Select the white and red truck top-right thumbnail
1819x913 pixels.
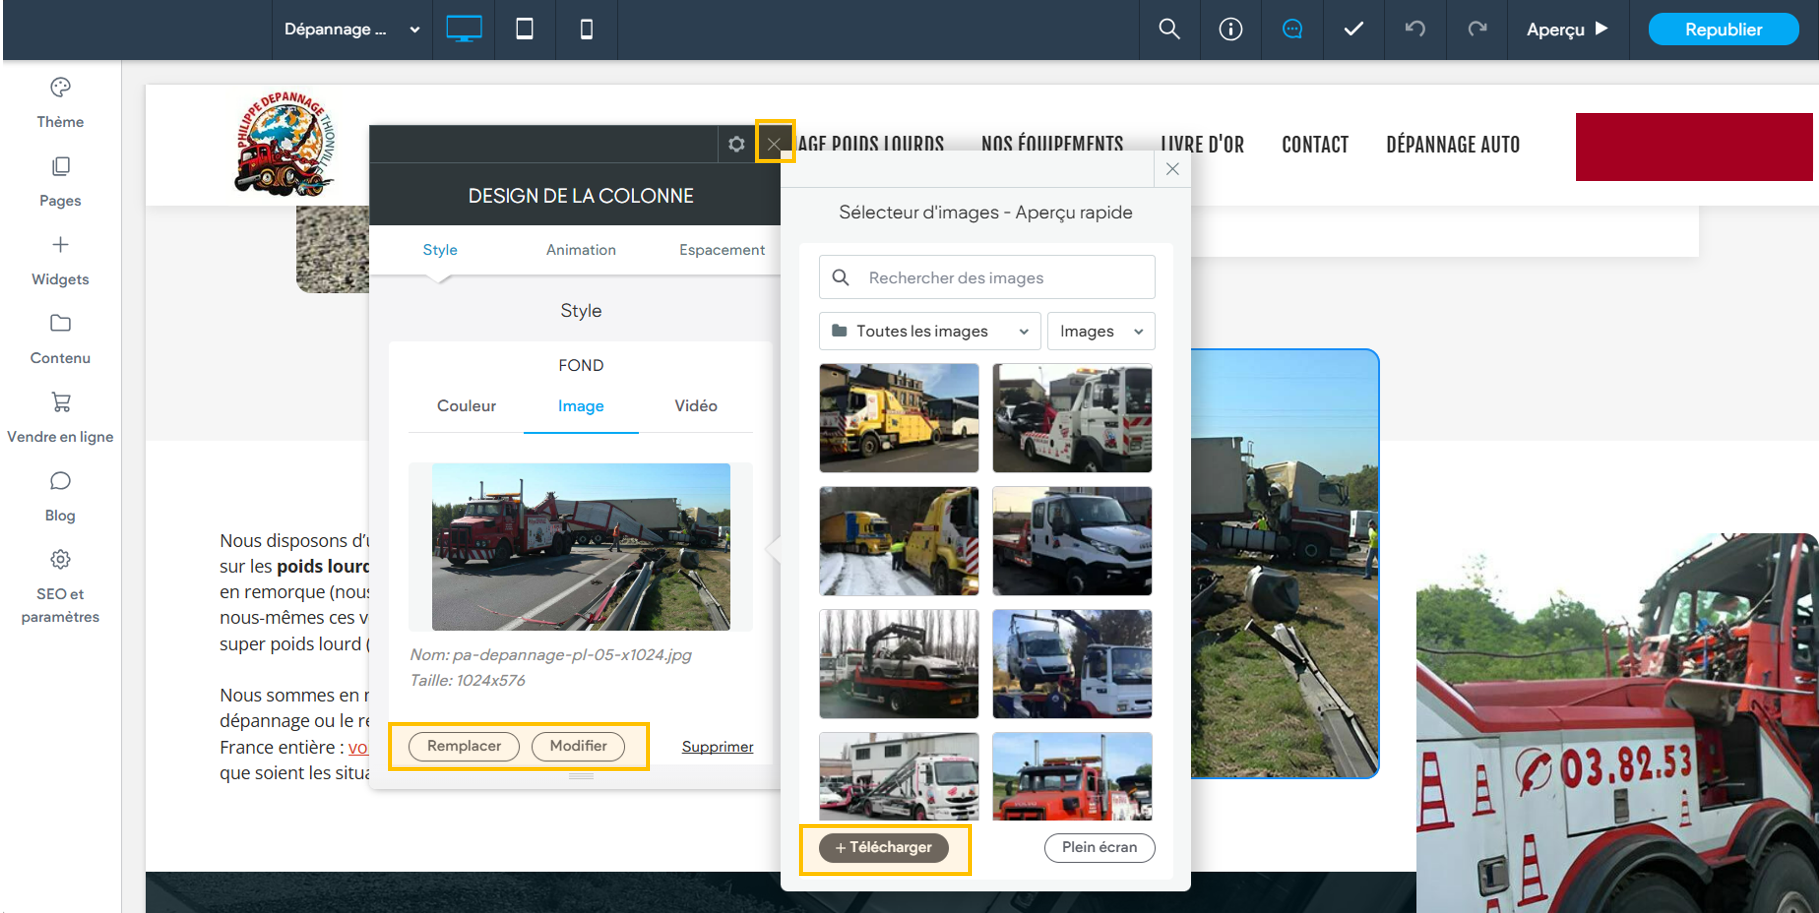(1072, 418)
